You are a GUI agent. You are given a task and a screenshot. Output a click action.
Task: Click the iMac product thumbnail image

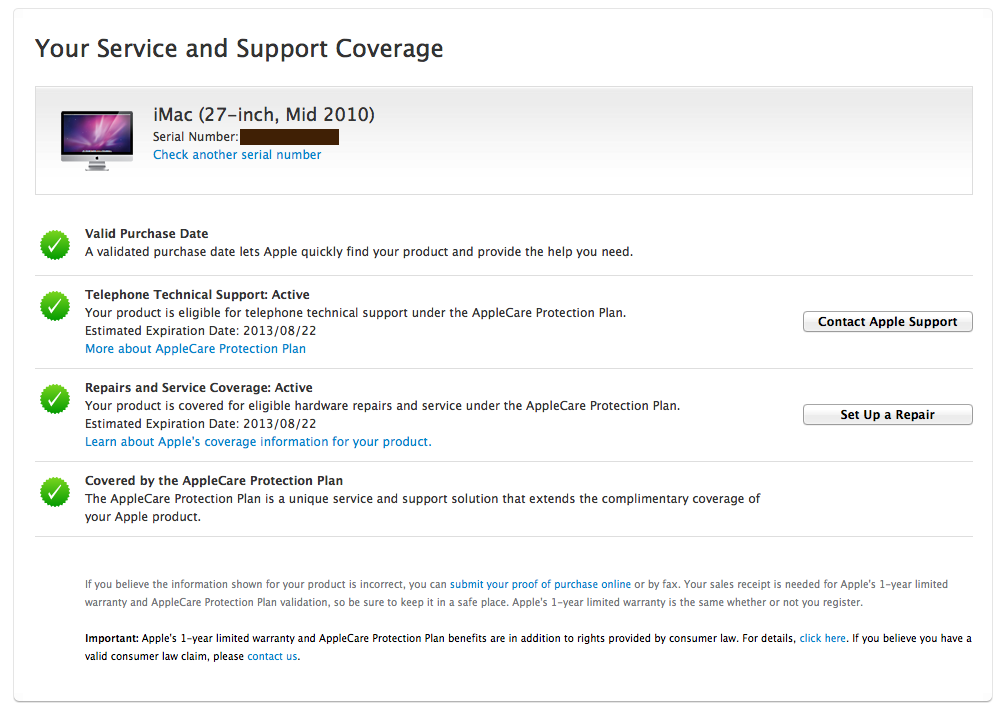pos(96,139)
